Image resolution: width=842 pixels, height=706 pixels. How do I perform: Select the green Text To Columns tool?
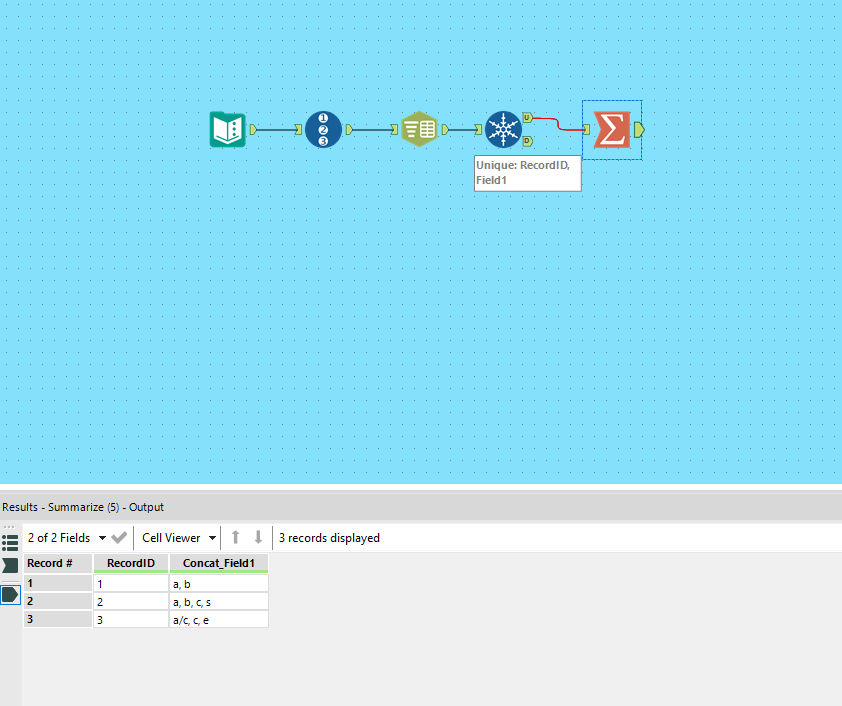coord(419,129)
